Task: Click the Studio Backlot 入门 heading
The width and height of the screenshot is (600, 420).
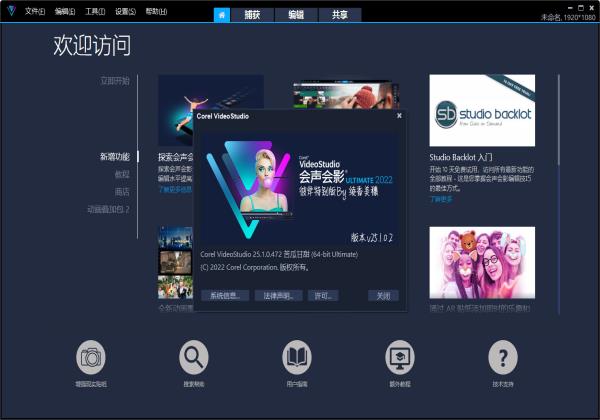Action: [461, 157]
